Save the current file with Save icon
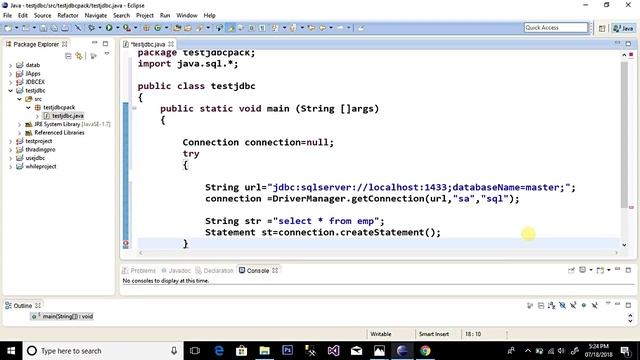The image size is (640, 360). point(43,28)
